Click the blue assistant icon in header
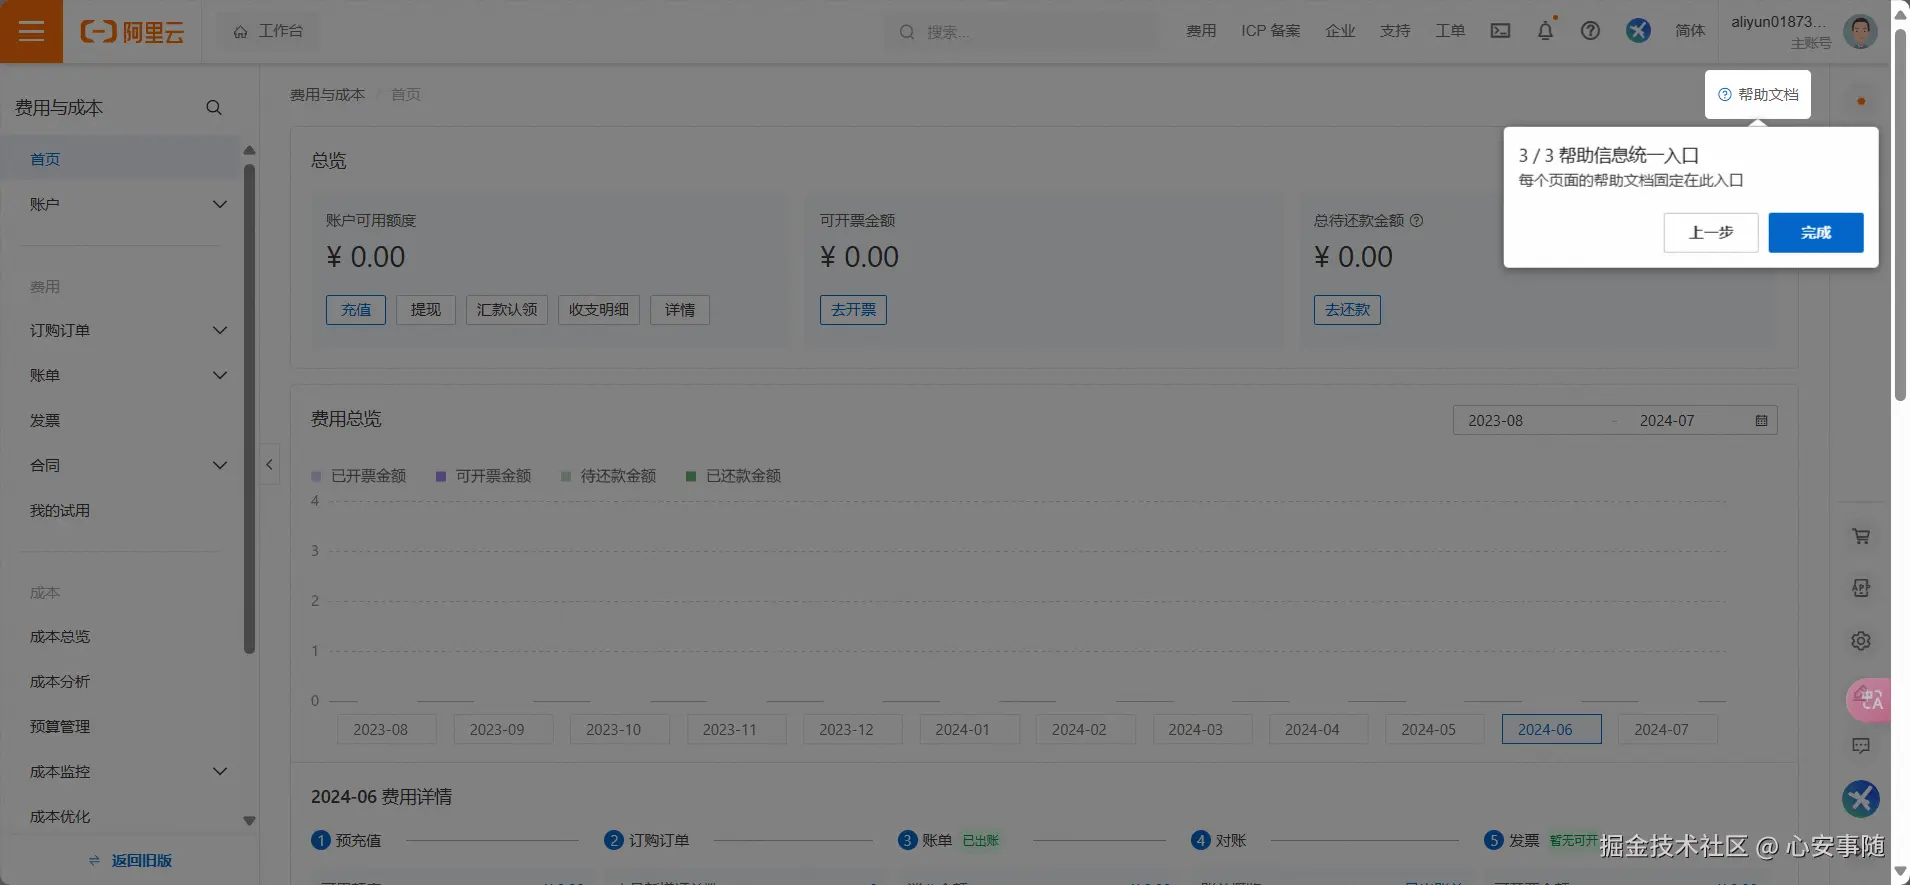This screenshot has width=1910, height=885. (1638, 31)
